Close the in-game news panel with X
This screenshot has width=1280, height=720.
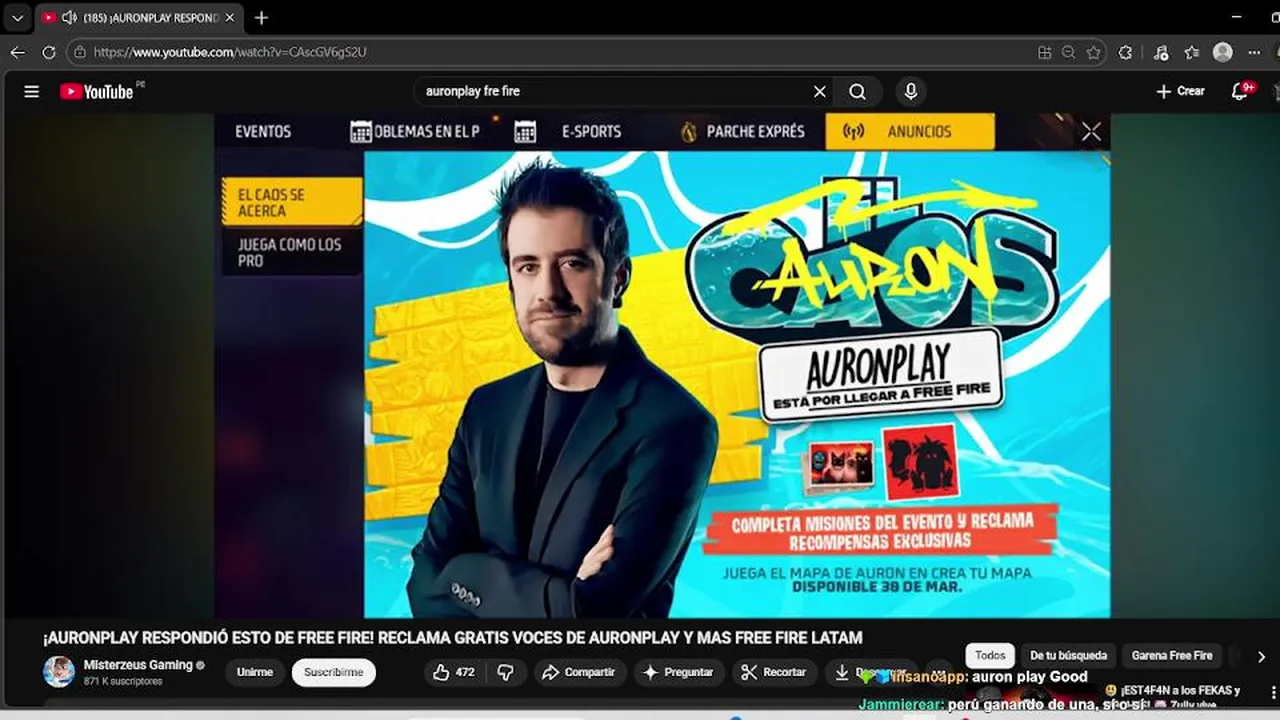(x=1091, y=131)
